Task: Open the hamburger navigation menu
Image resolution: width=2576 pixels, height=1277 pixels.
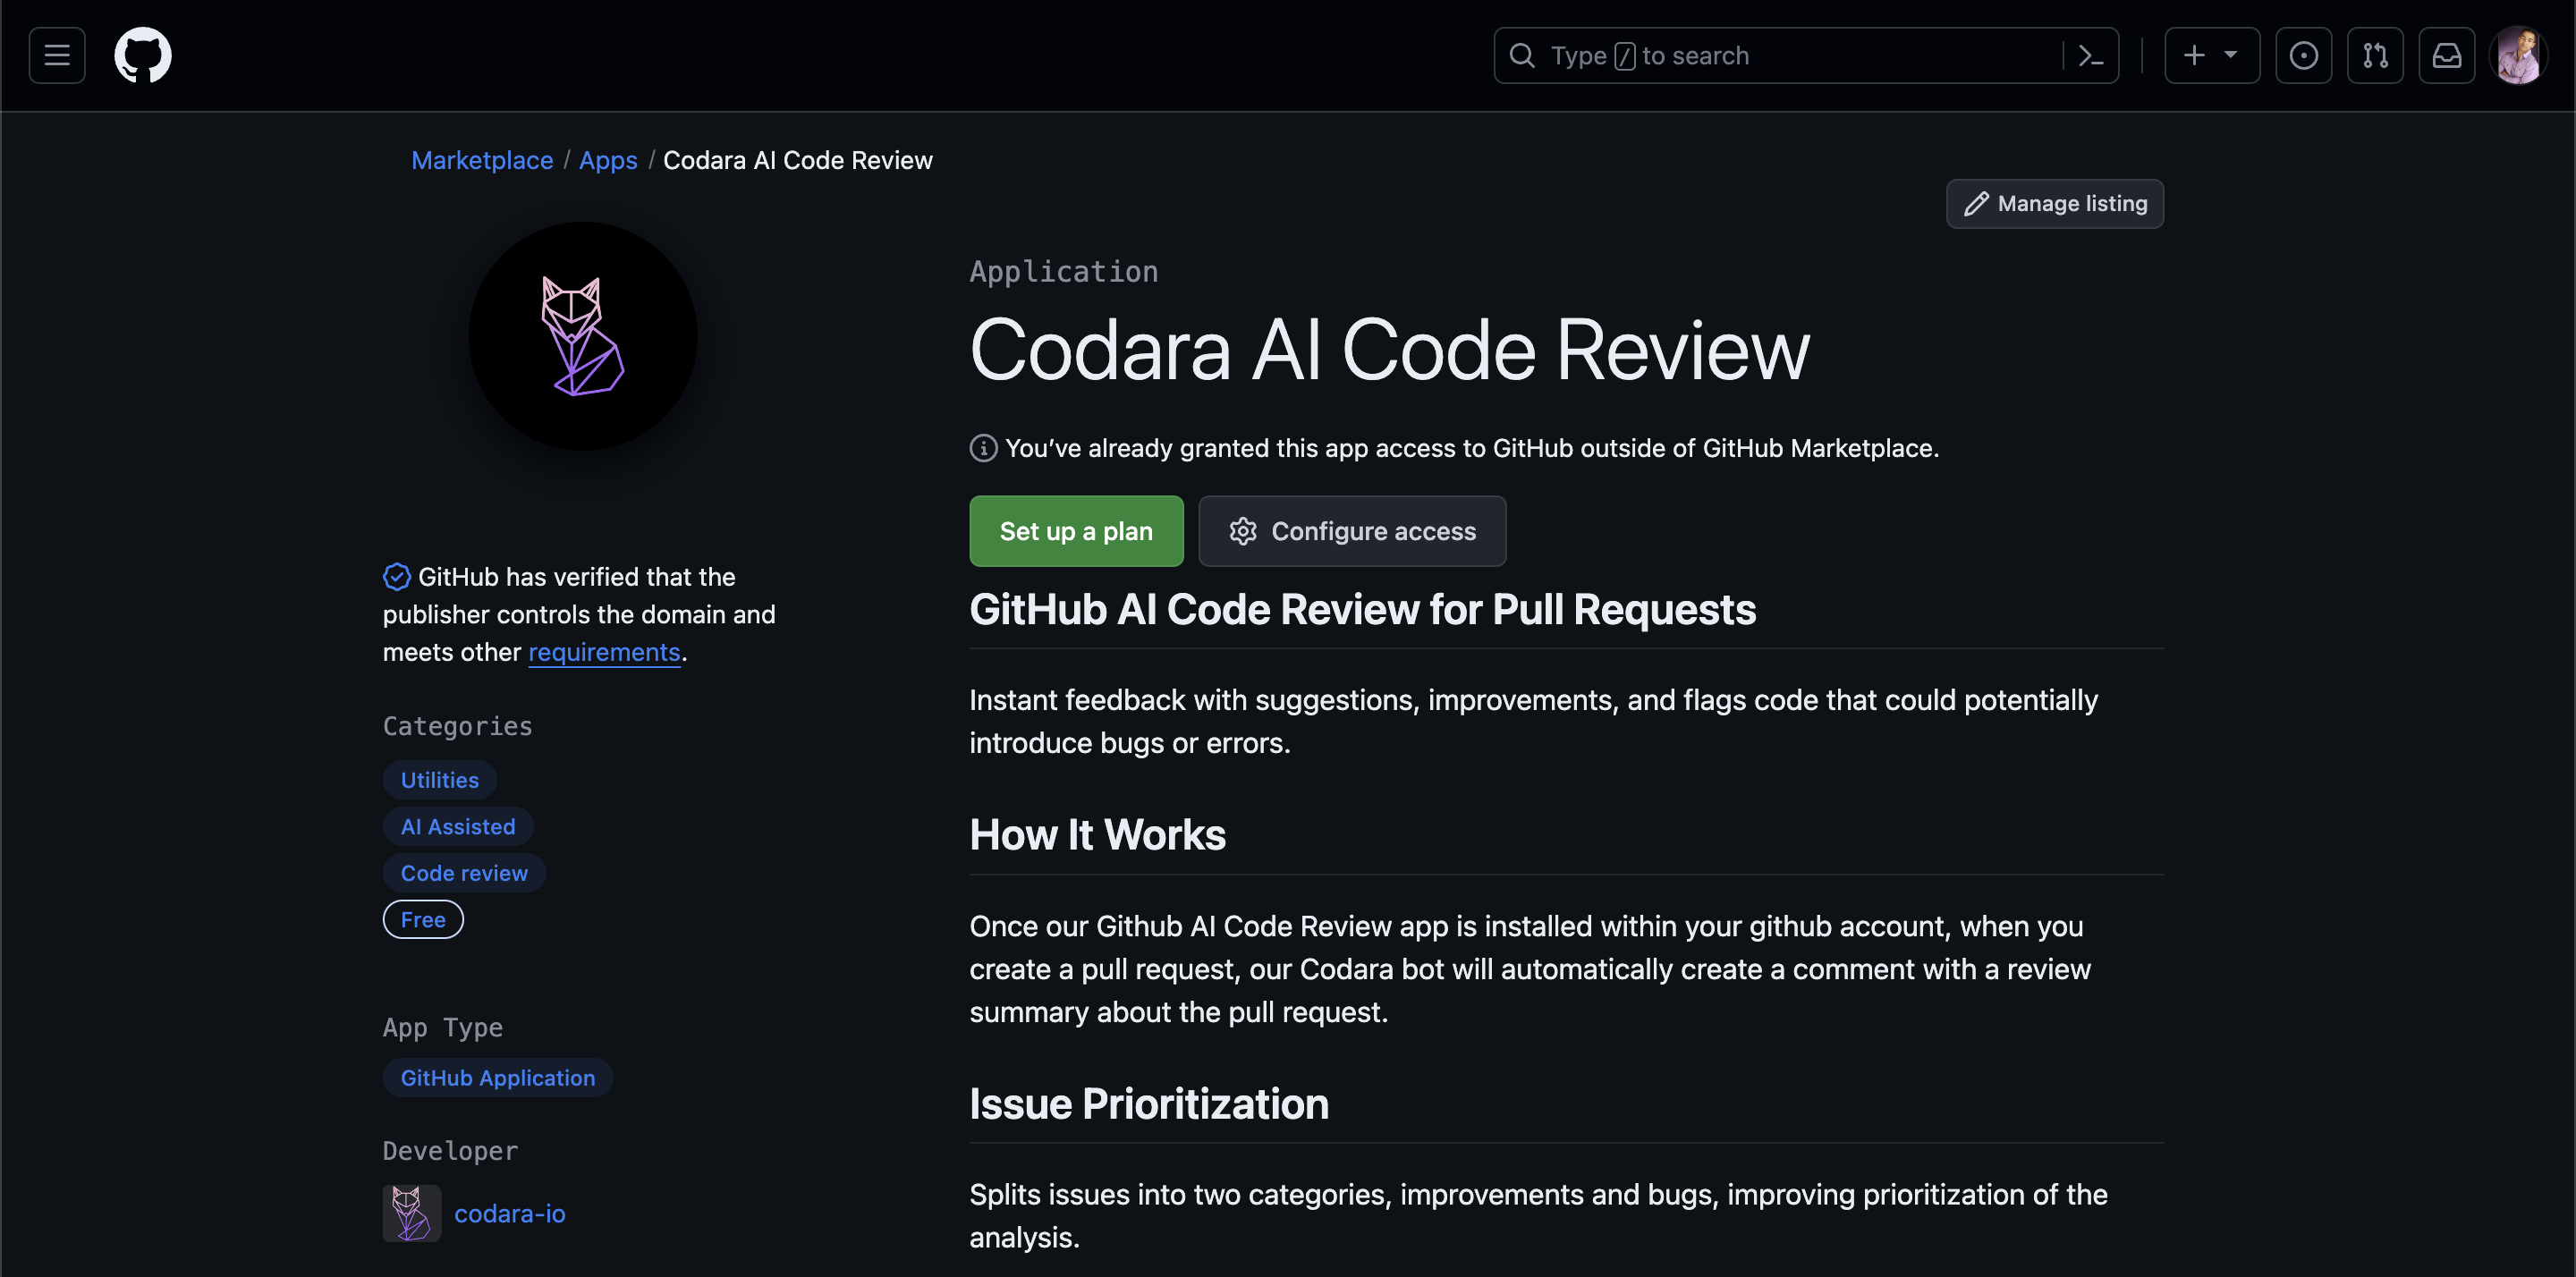Action: pyautogui.click(x=57, y=55)
